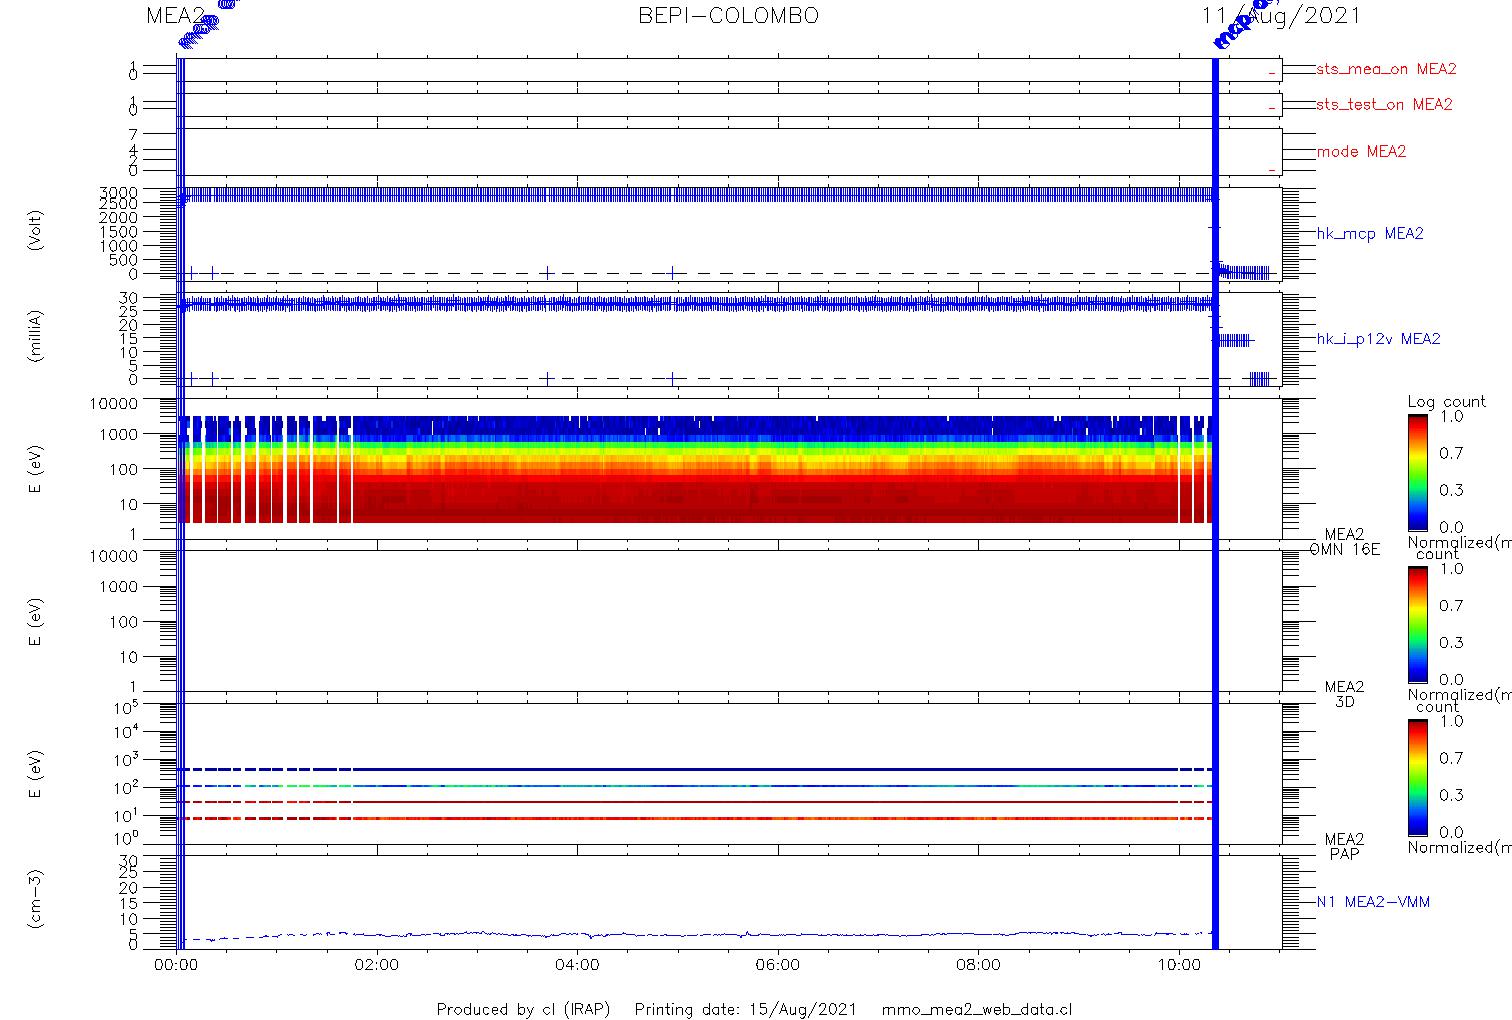Click the hk_mcp voltage trace panel

click(x=729, y=235)
